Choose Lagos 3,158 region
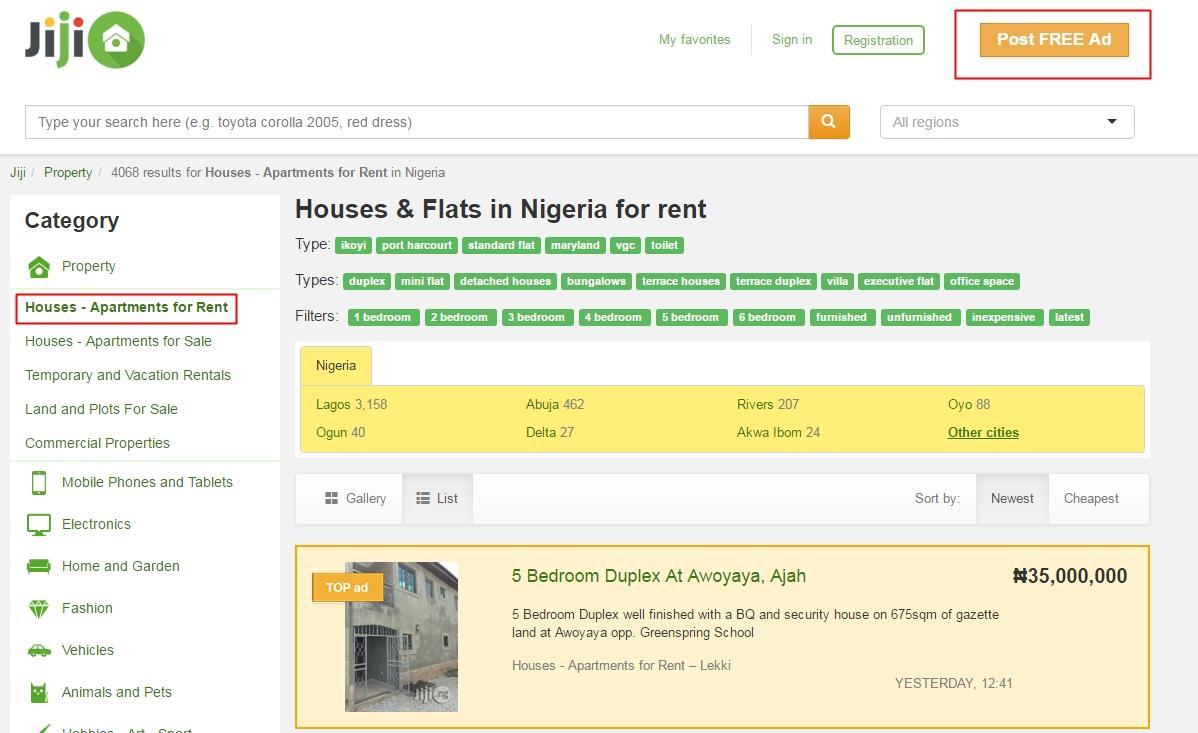The image size is (1198, 733). 351,404
